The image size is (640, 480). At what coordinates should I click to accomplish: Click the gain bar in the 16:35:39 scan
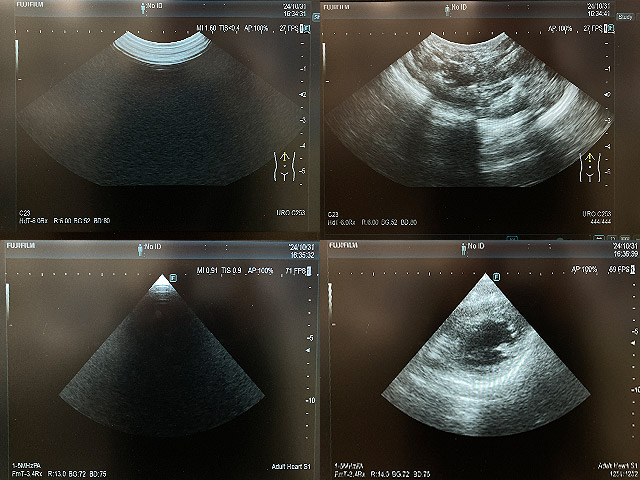pos(330,301)
